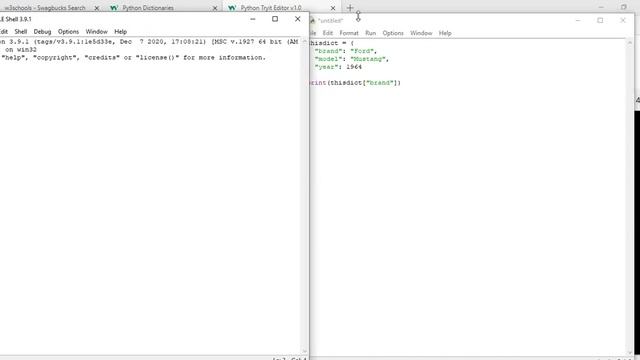Open Options menu in IDLE Shell window
Screen dimensions: 640x360
(68, 31)
